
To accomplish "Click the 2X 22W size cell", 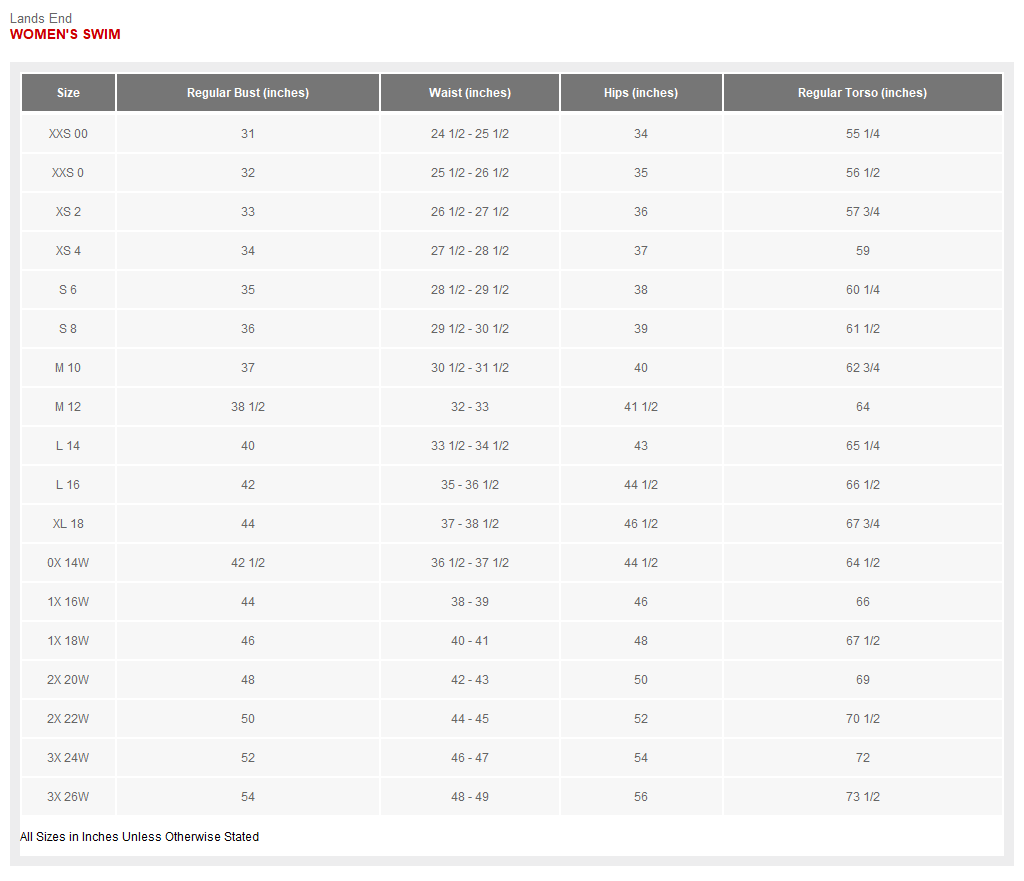I will 68,719.
